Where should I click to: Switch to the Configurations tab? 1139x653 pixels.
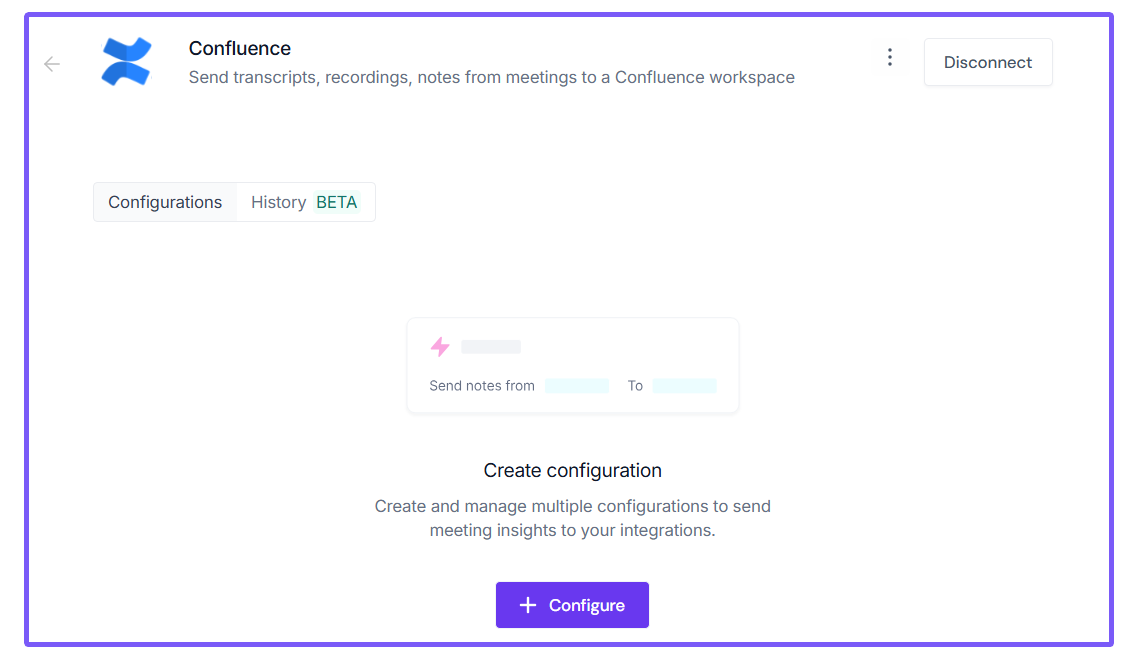[x=165, y=202]
